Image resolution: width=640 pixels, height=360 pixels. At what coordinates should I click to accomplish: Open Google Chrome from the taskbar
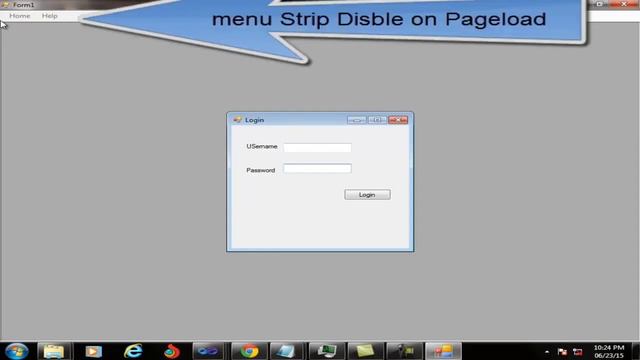[x=249, y=351]
